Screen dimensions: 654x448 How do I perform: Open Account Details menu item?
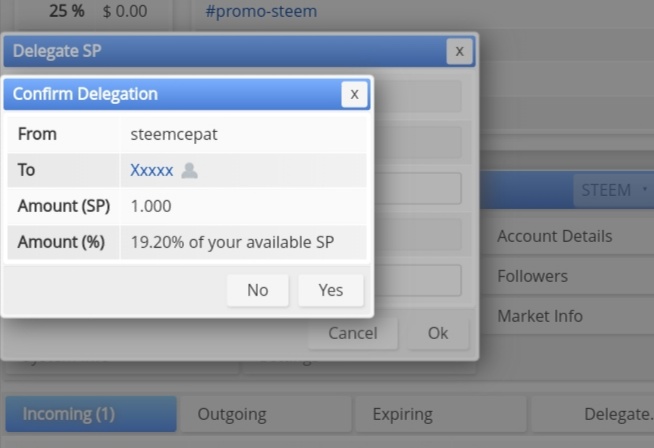click(568, 236)
